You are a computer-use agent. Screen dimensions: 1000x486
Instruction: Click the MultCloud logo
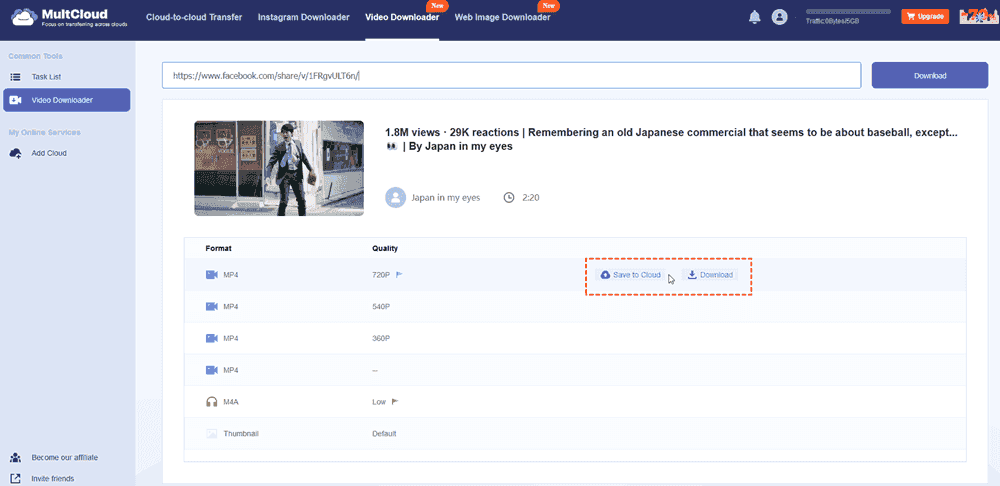tap(69, 17)
